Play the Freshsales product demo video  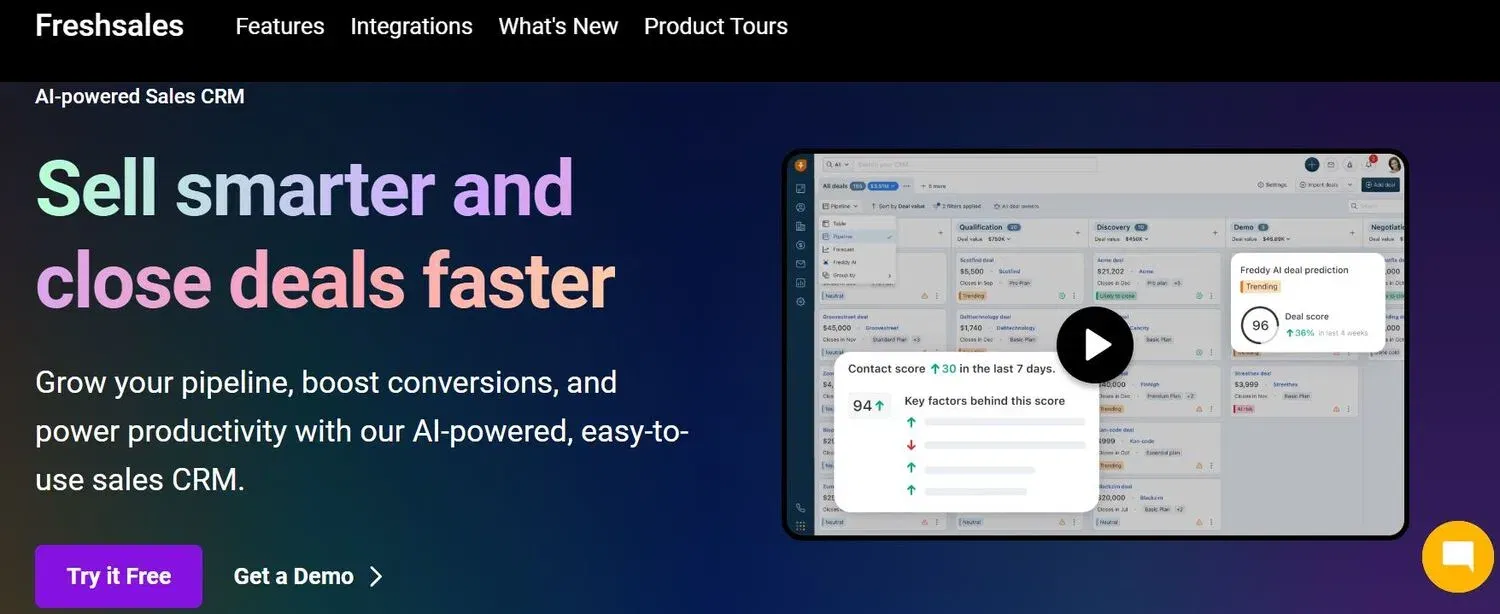tap(1095, 345)
